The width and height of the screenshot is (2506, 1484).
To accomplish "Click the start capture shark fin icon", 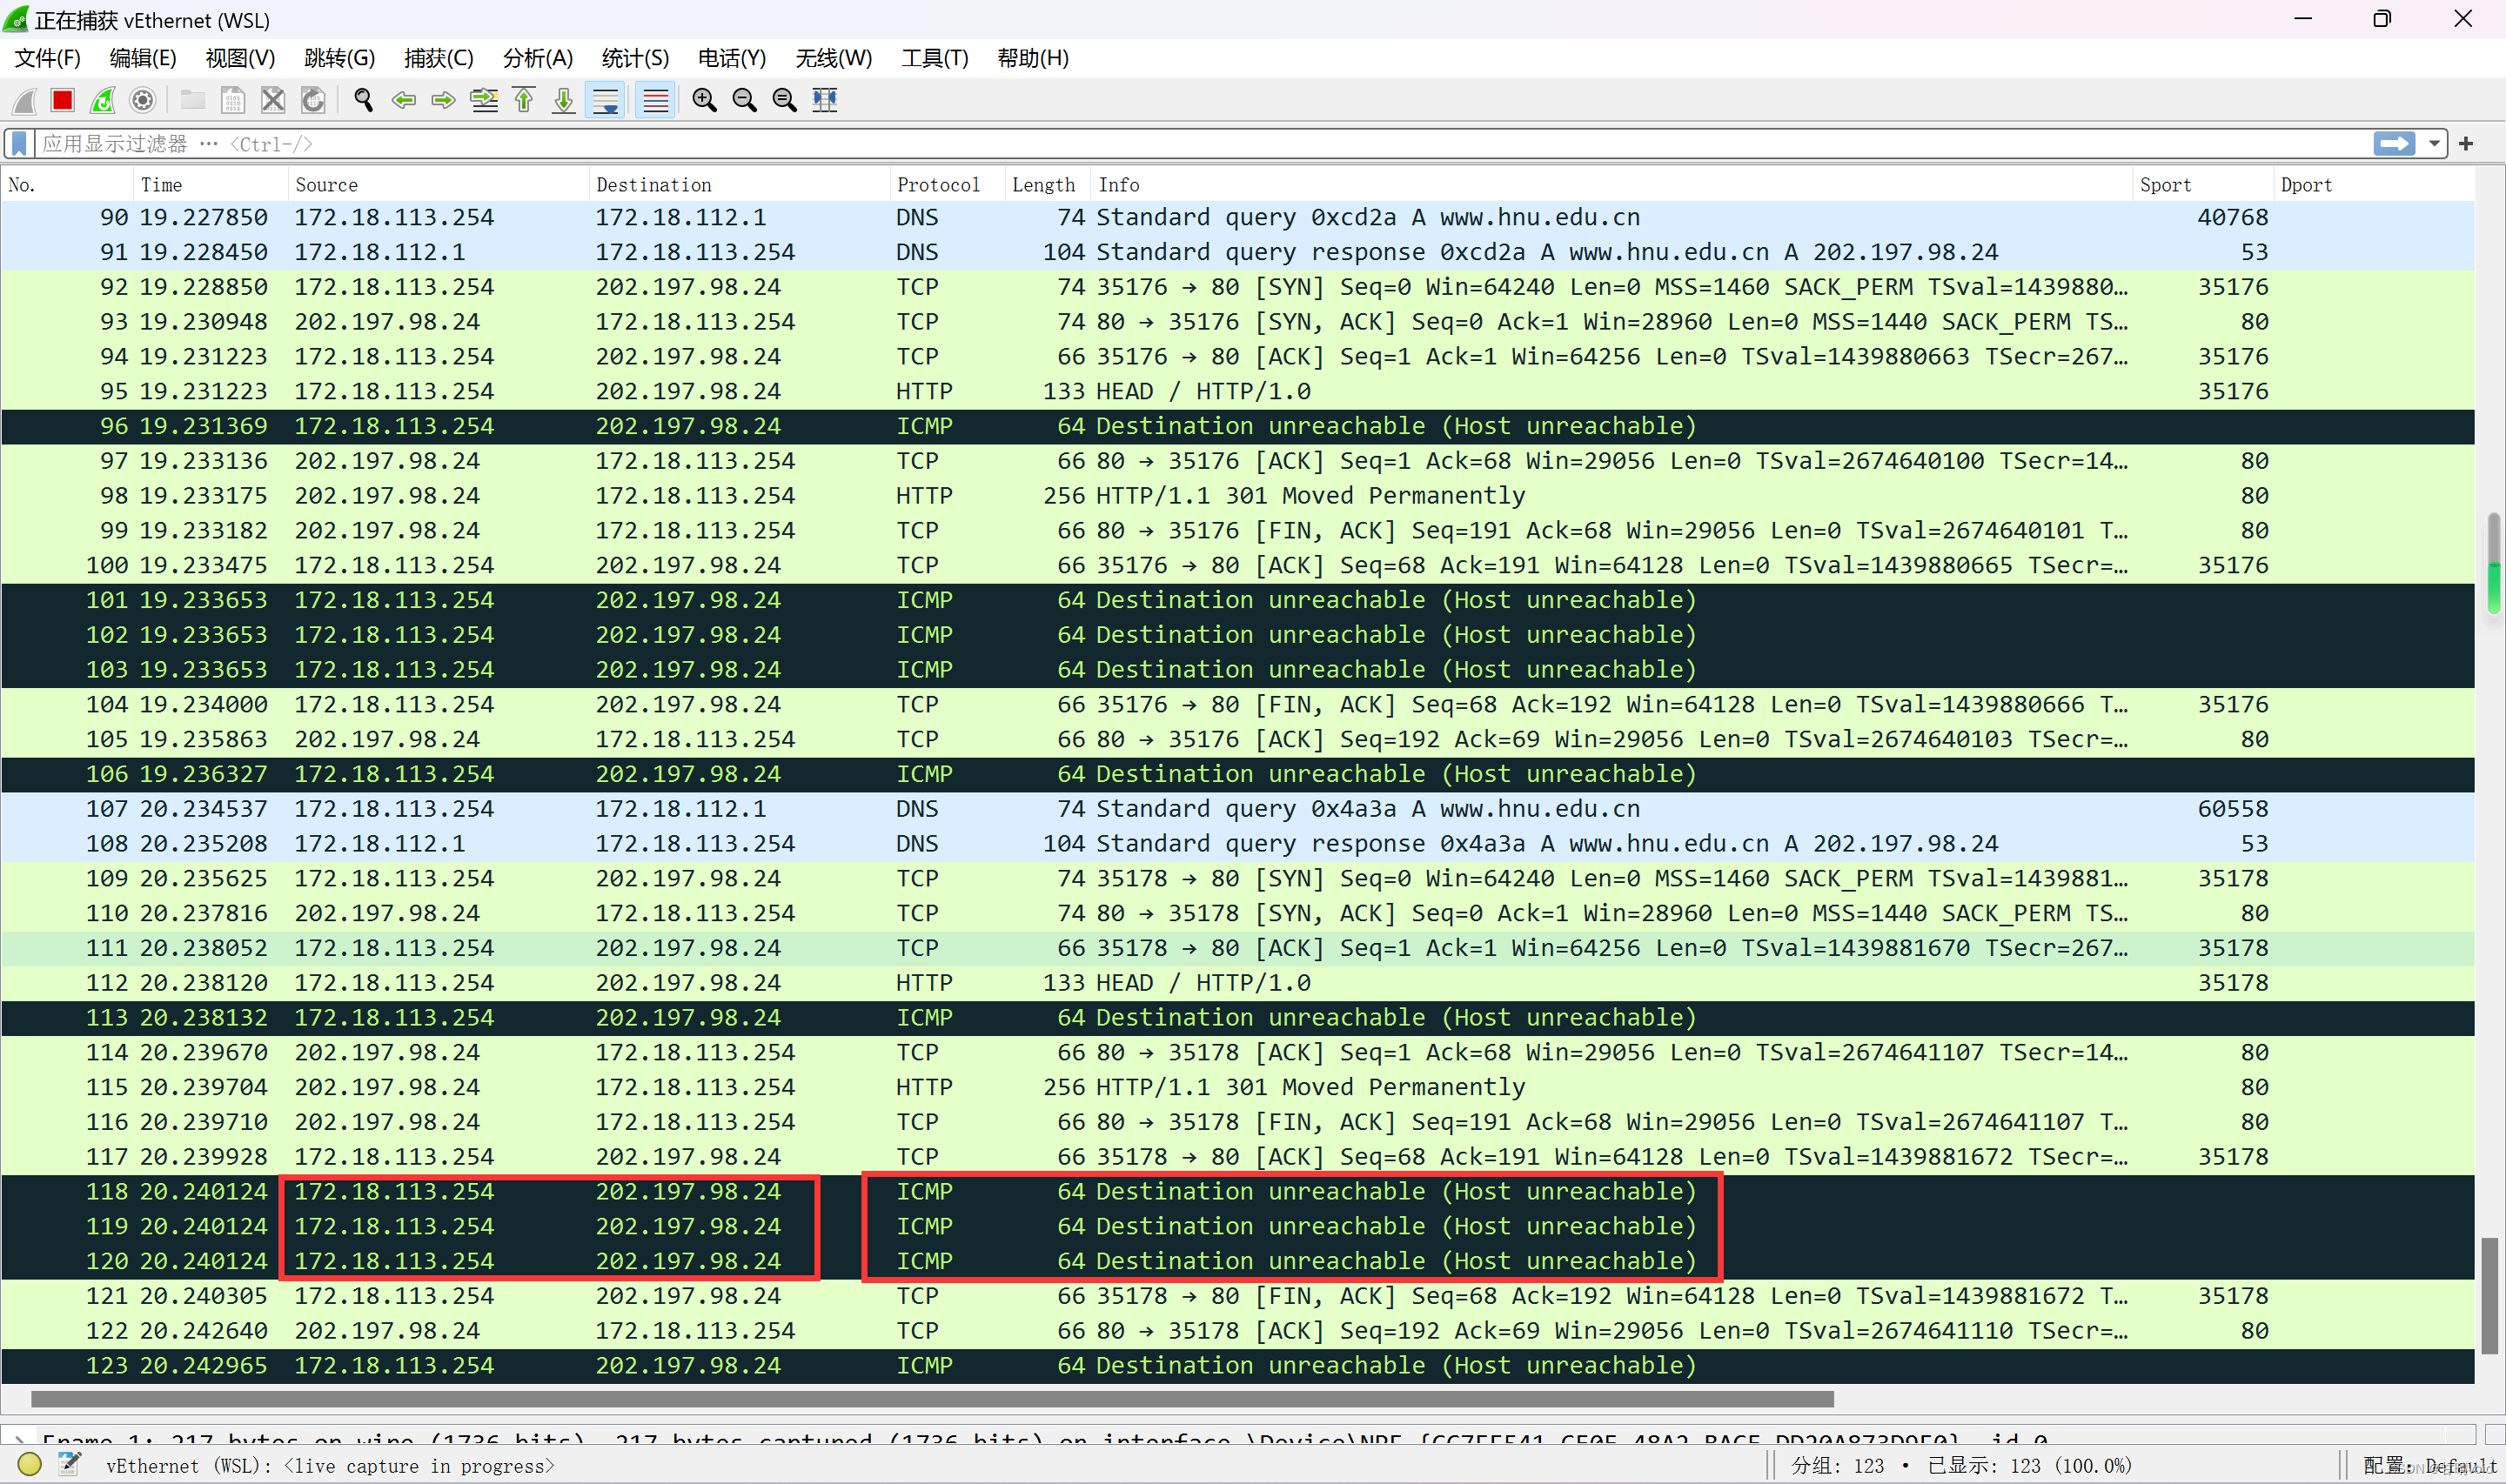I will [24, 100].
